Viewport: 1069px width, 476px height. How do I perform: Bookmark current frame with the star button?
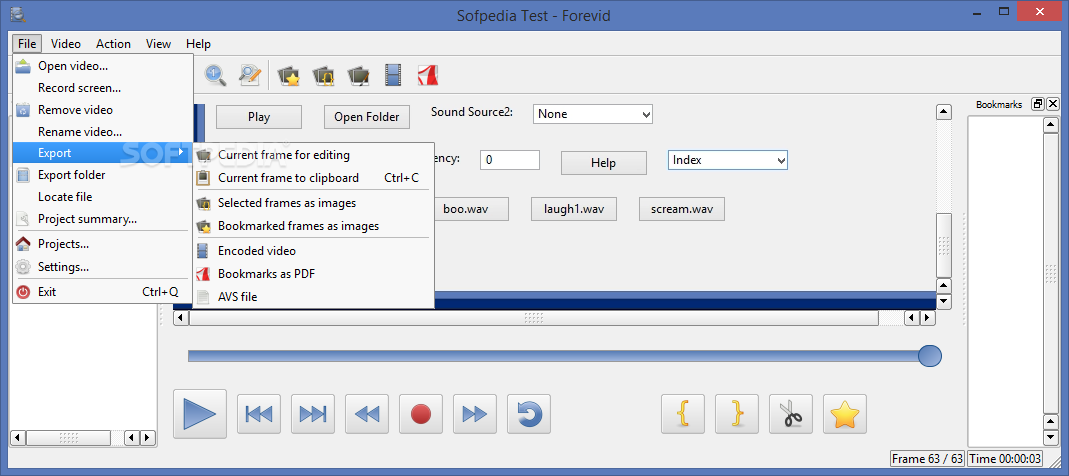(x=845, y=414)
